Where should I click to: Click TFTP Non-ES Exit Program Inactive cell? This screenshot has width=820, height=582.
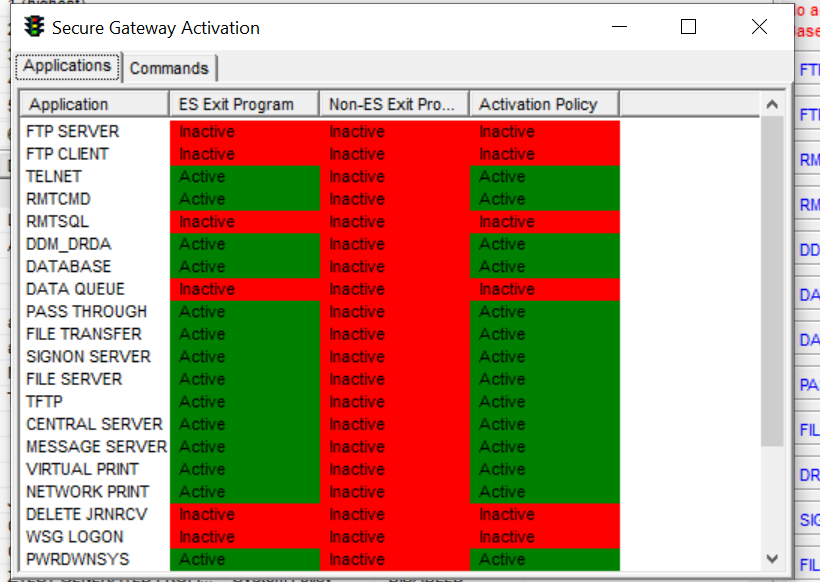coord(395,402)
